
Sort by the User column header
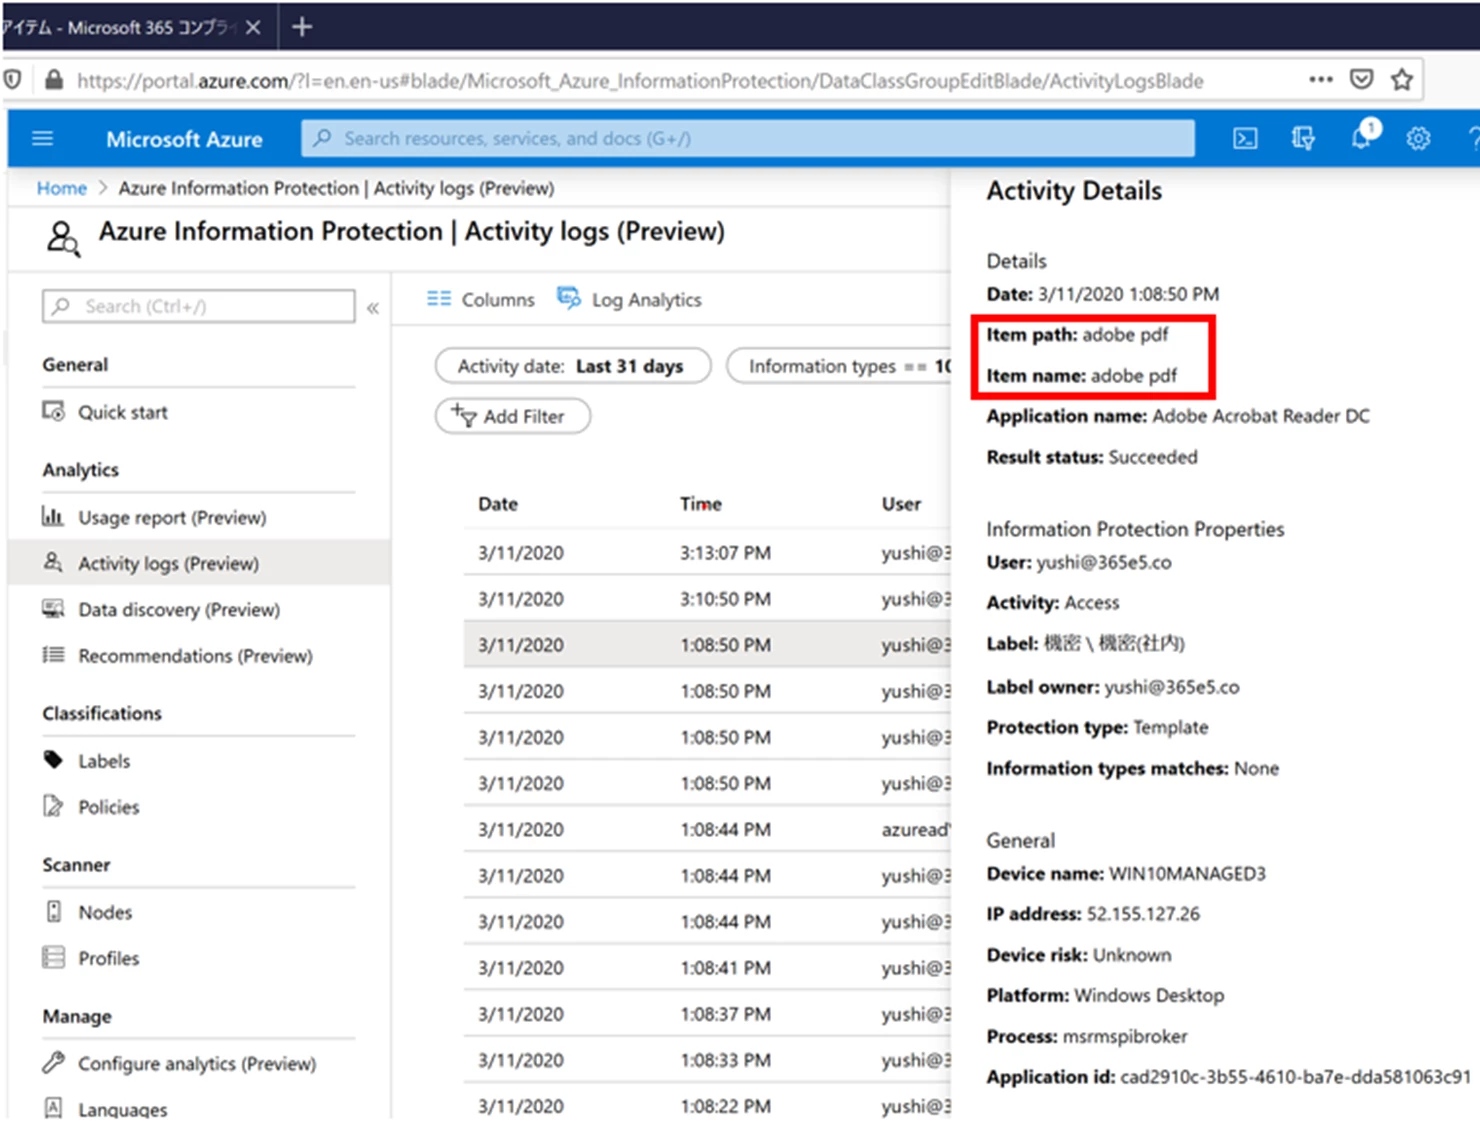[901, 504]
